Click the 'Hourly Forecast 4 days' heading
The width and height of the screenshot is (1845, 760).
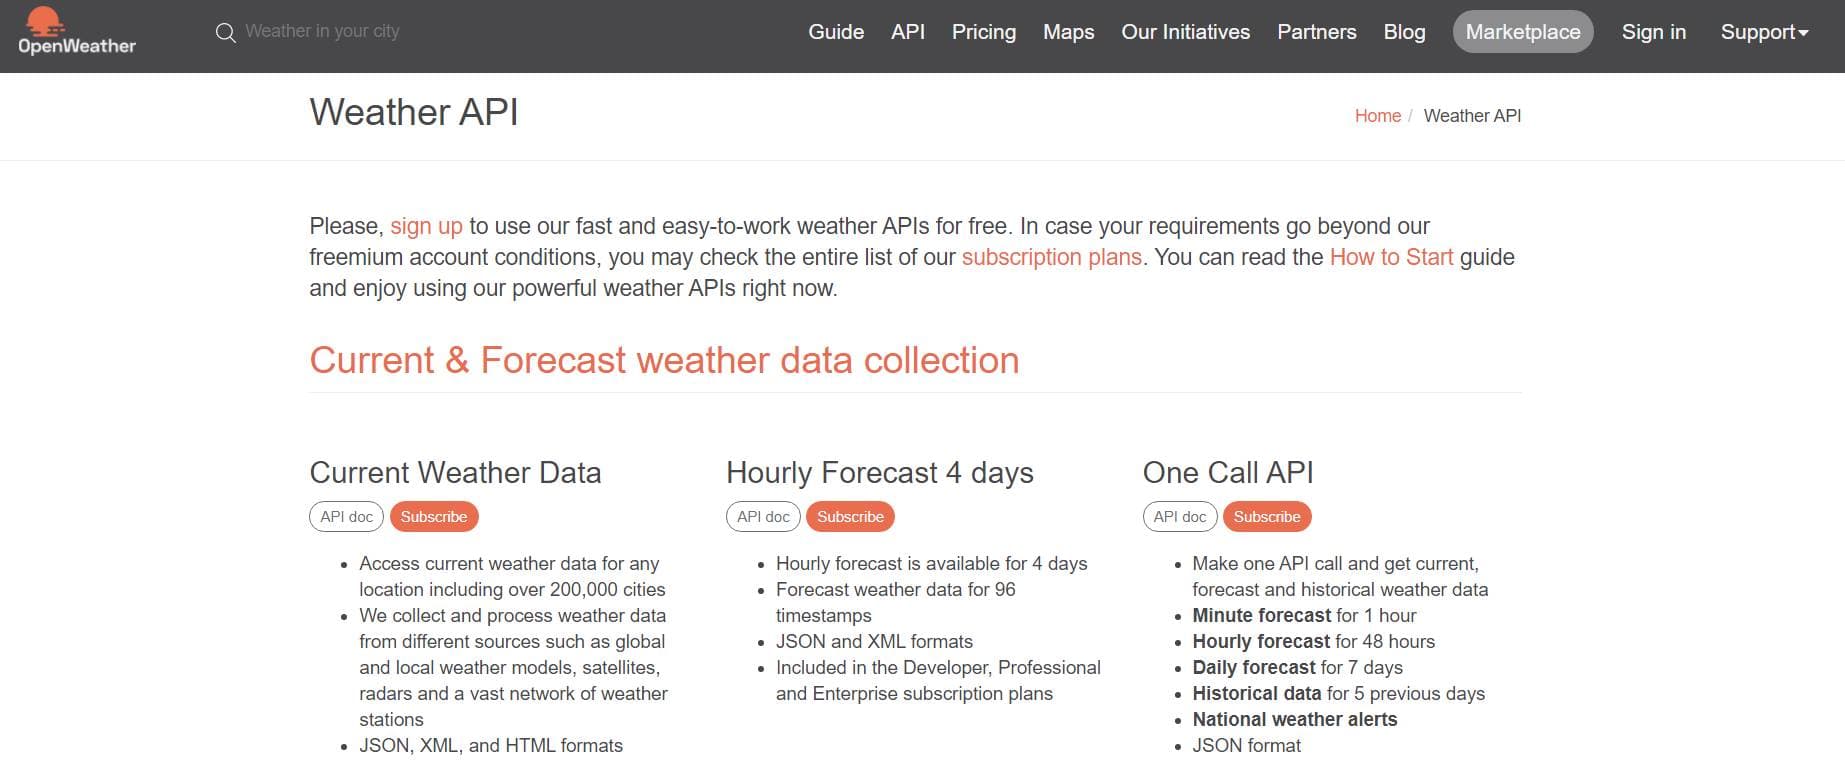(880, 472)
